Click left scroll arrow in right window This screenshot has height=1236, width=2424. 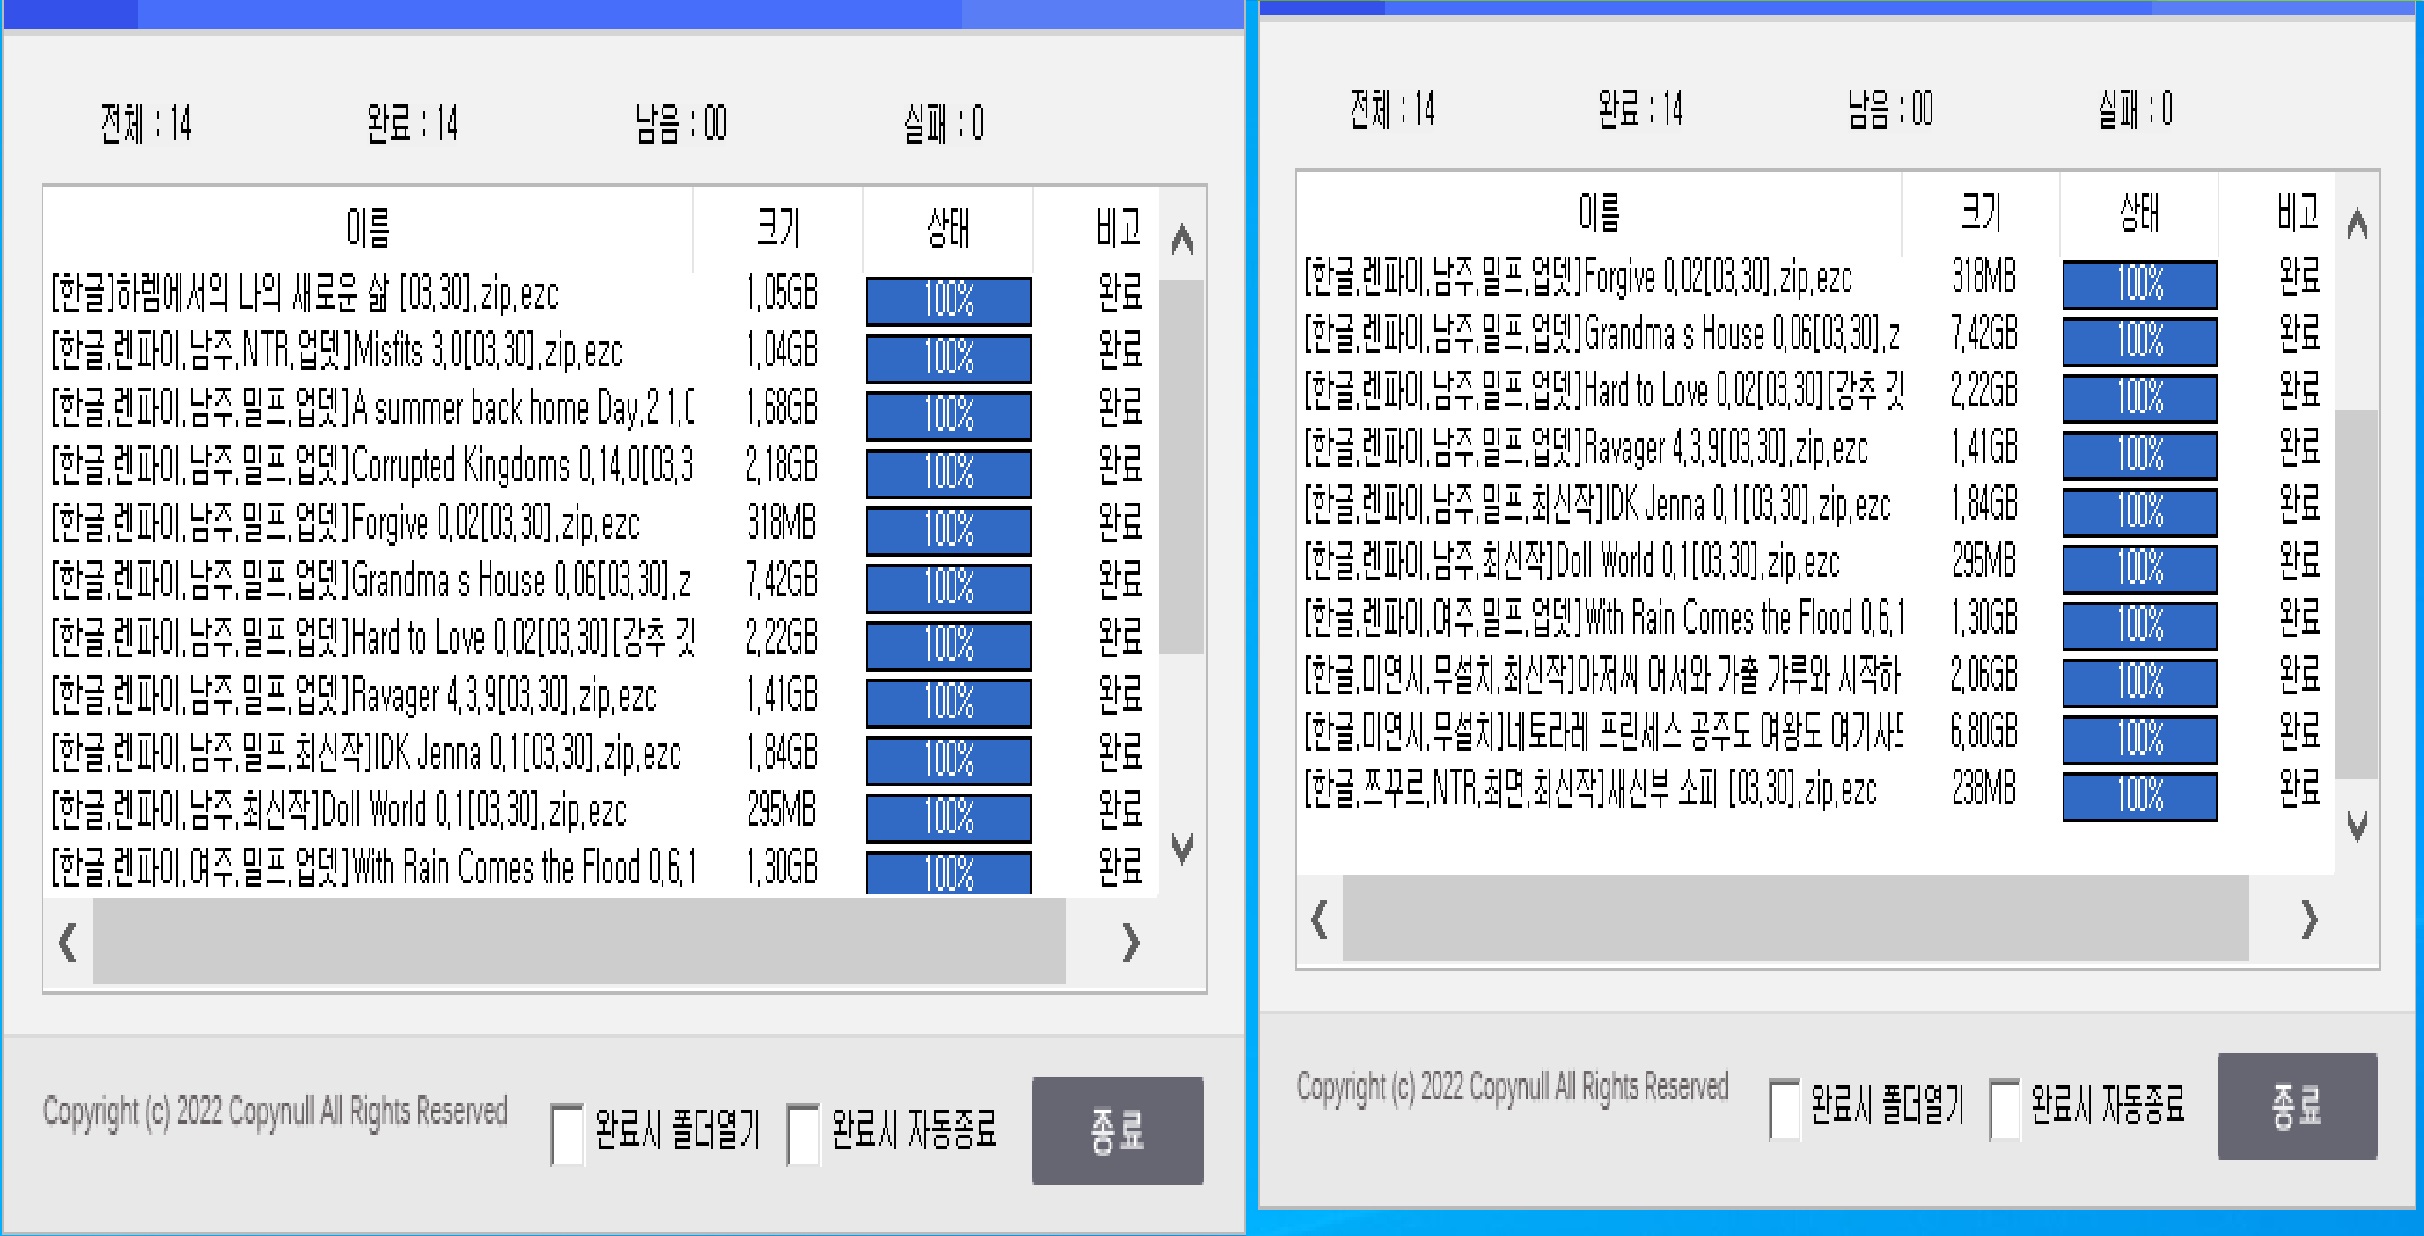tap(1319, 919)
